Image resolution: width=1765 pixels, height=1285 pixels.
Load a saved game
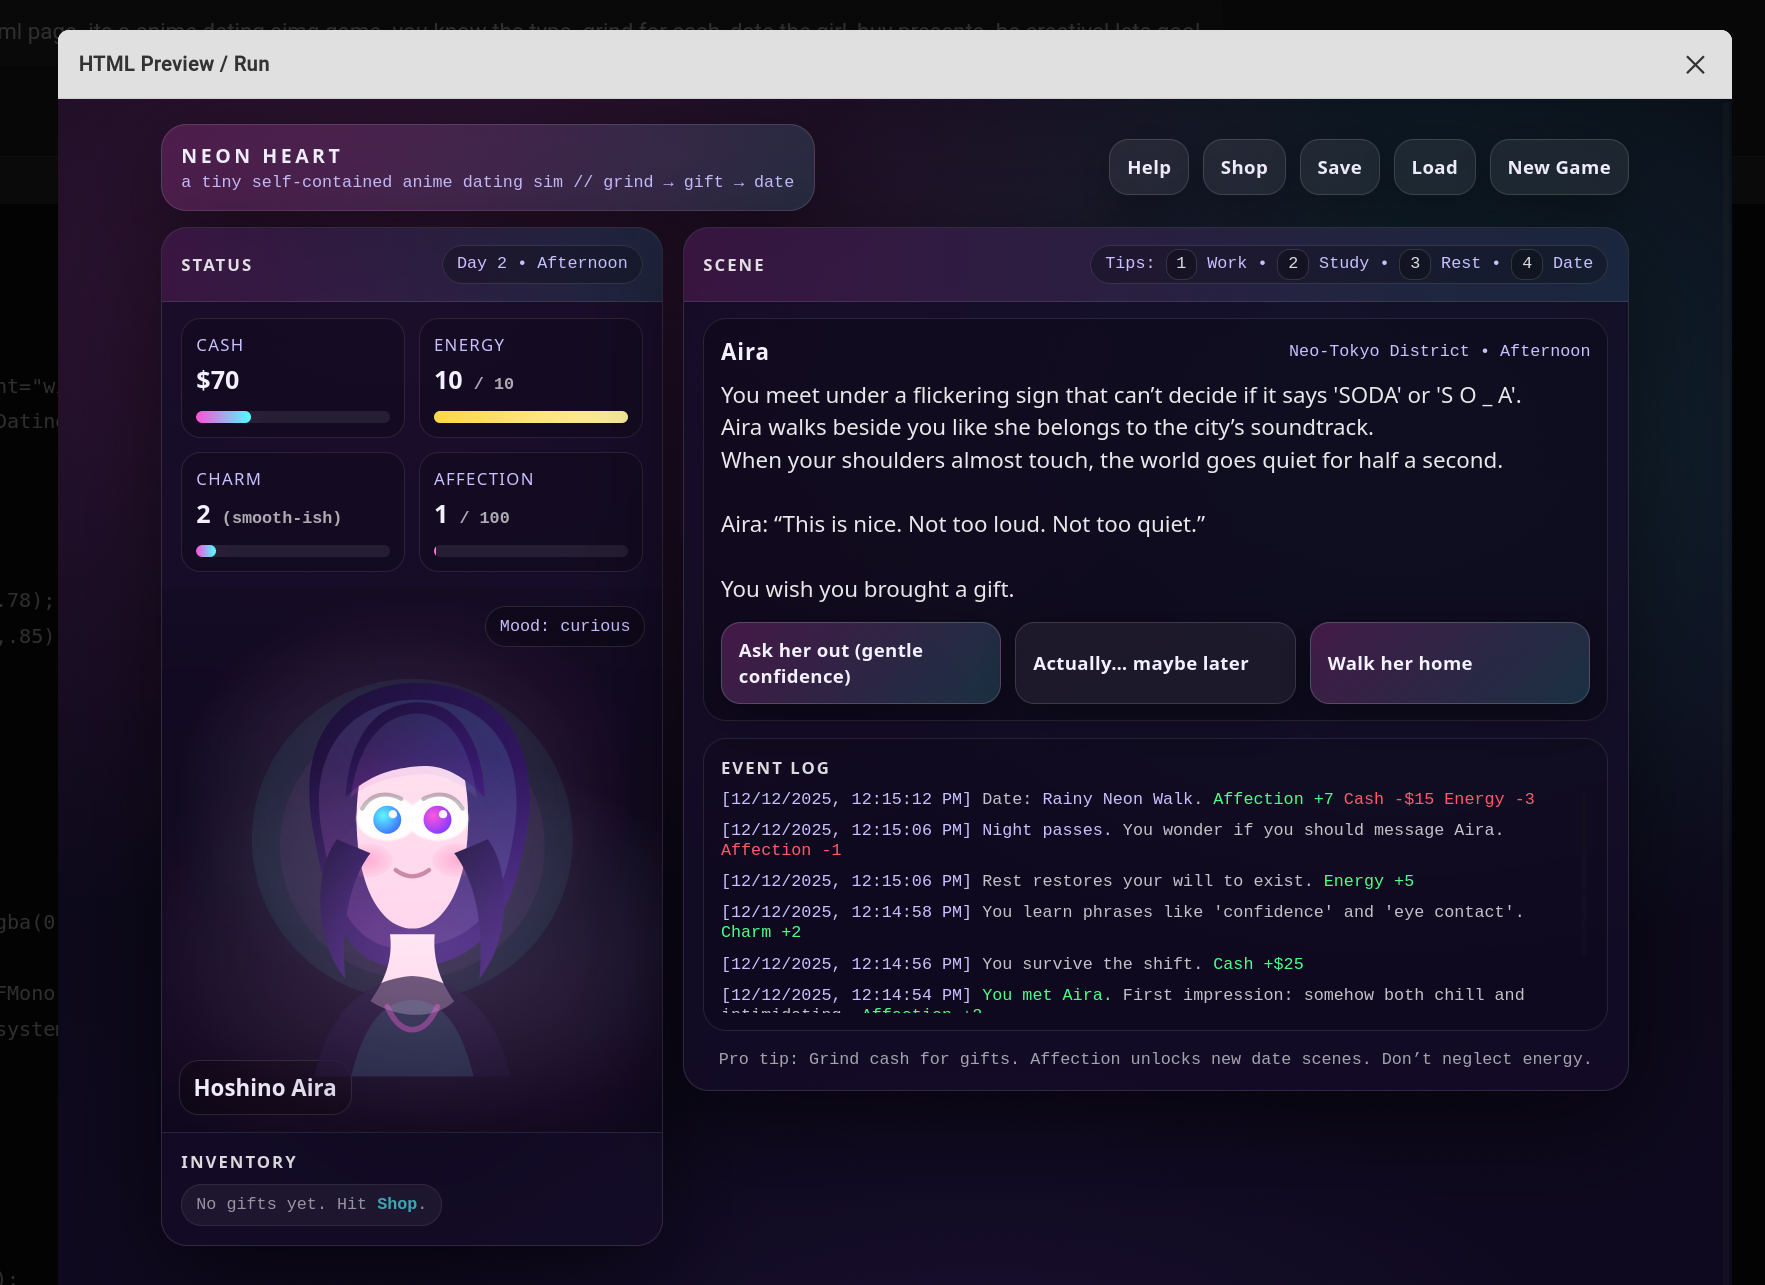coord(1434,167)
